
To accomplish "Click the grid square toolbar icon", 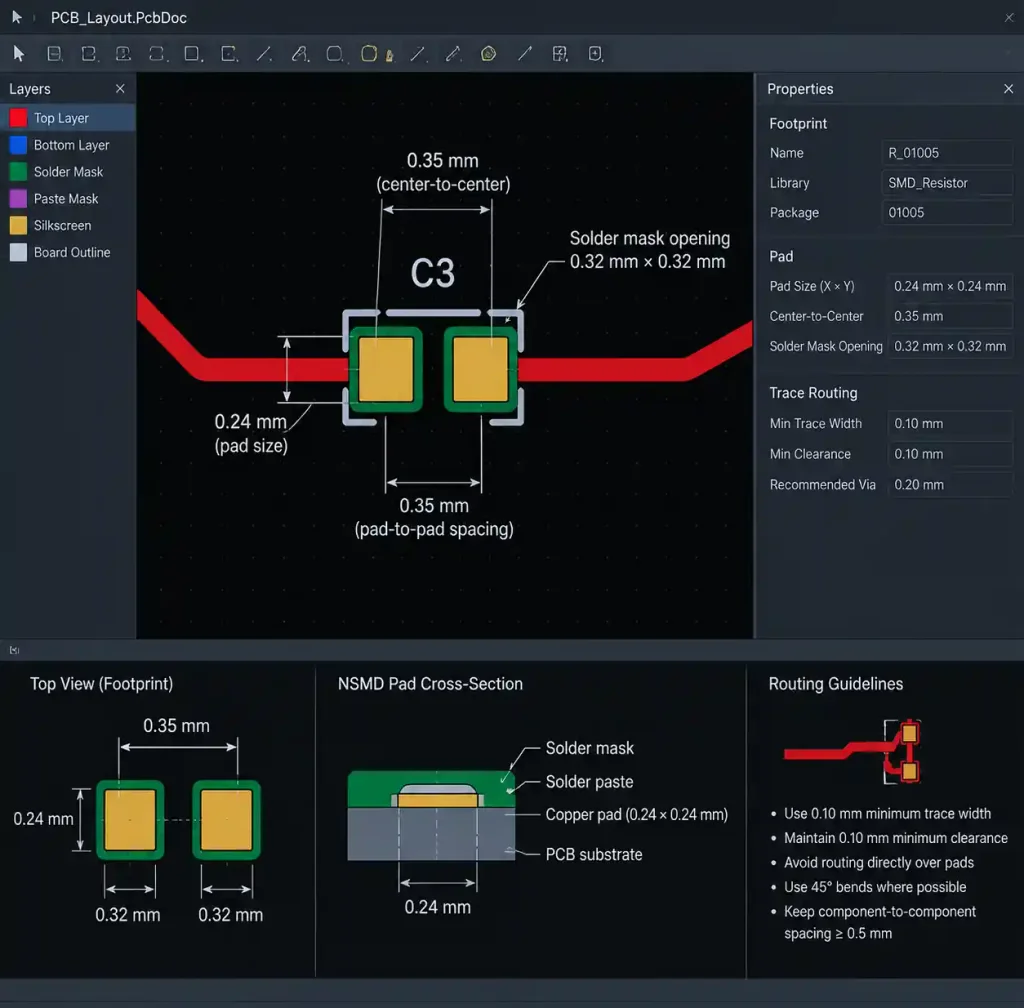I will click(560, 54).
